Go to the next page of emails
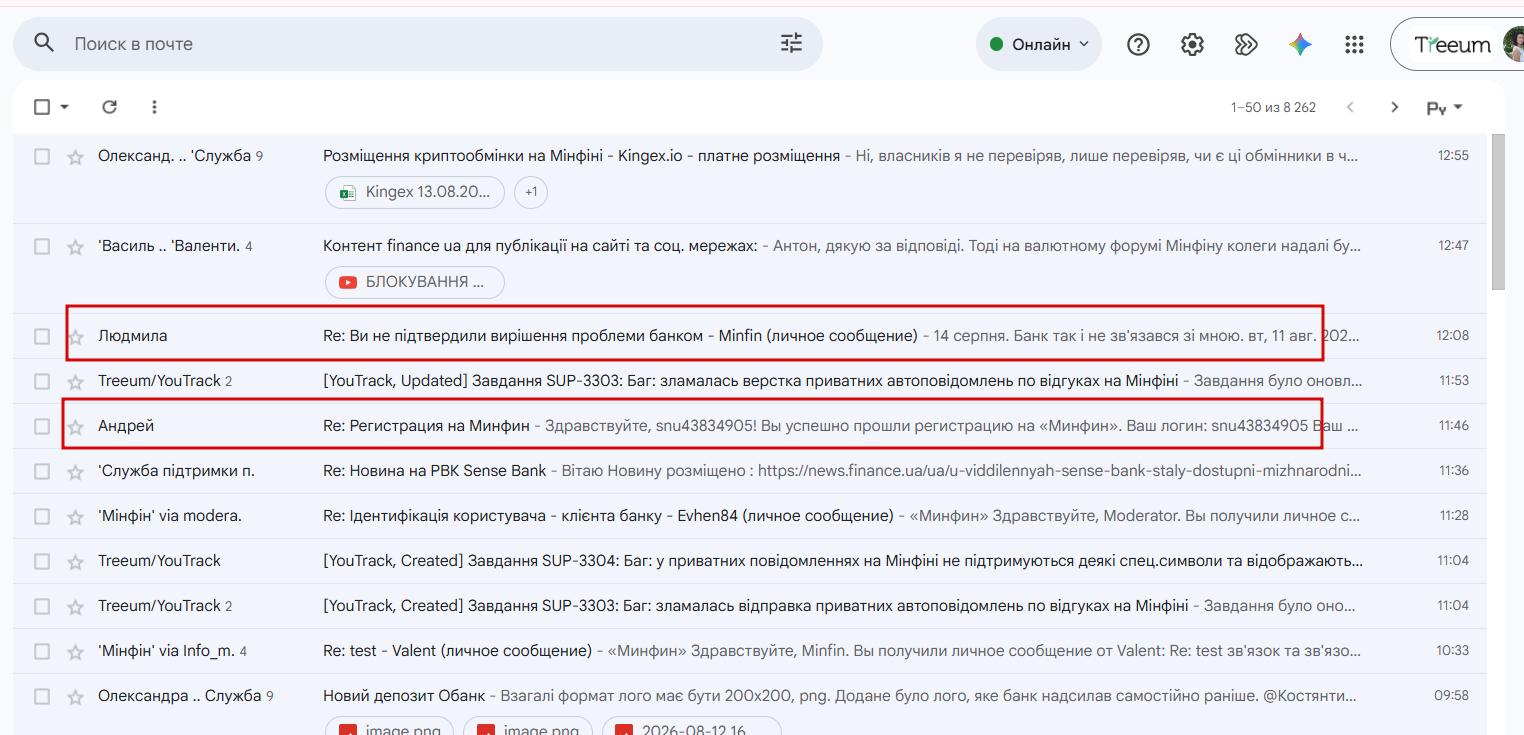Viewport: 1524px width, 735px height. pyautogui.click(x=1395, y=107)
